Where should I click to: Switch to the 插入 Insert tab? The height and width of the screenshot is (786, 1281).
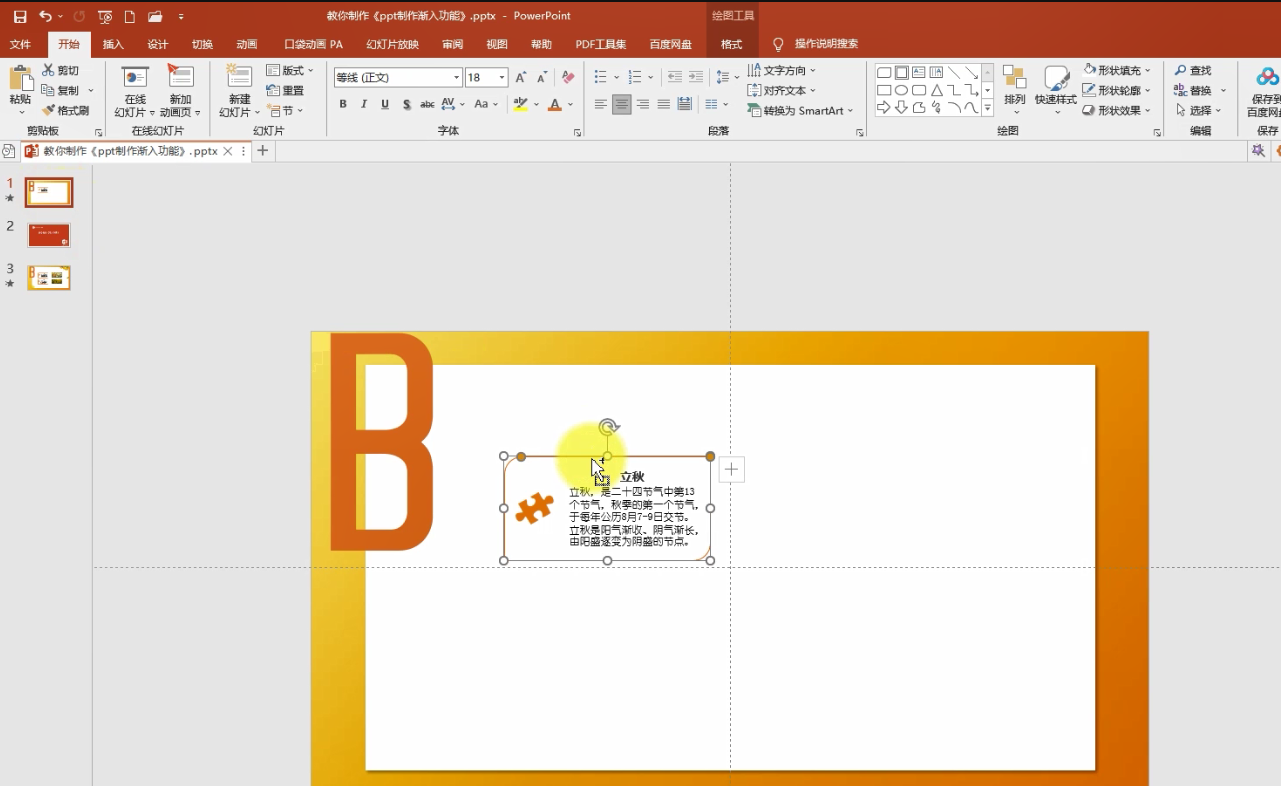pyautogui.click(x=113, y=44)
